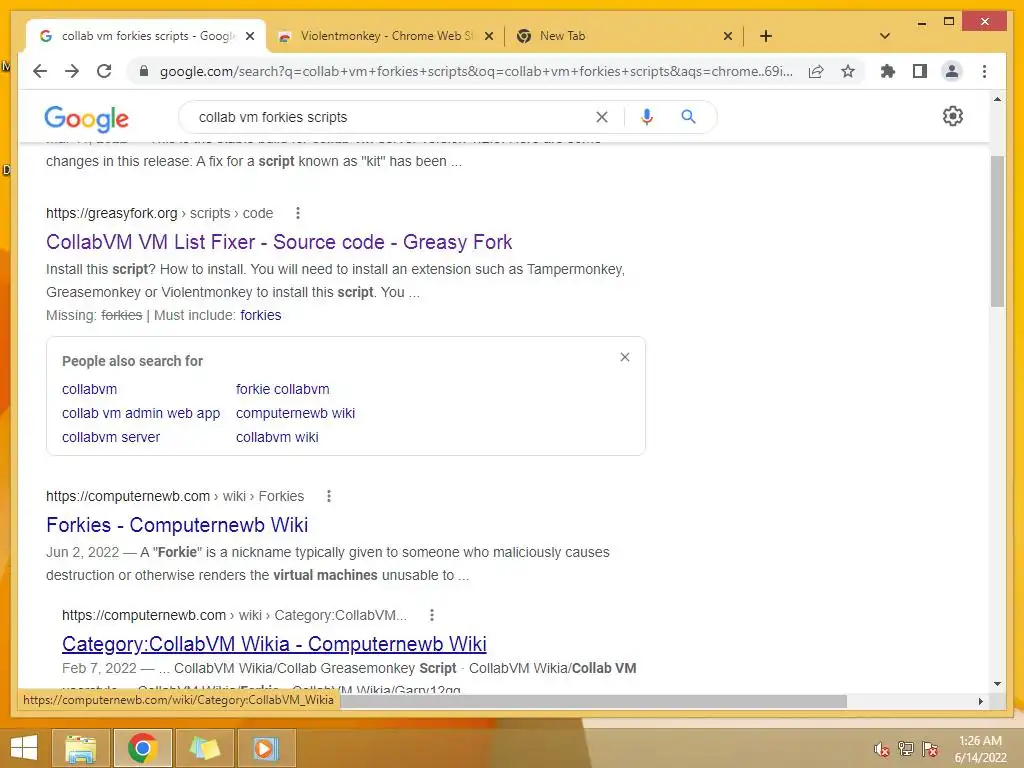Open network icon in system tray
The image size is (1024, 768).
(906, 749)
